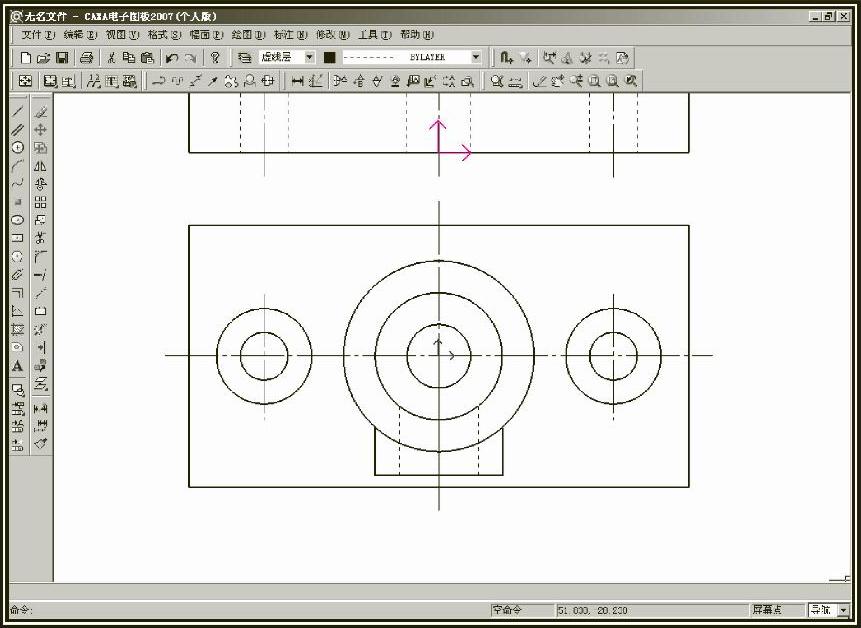Select the Array edit tool
The image size is (861, 628).
pyautogui.click(x=41, y=202)
